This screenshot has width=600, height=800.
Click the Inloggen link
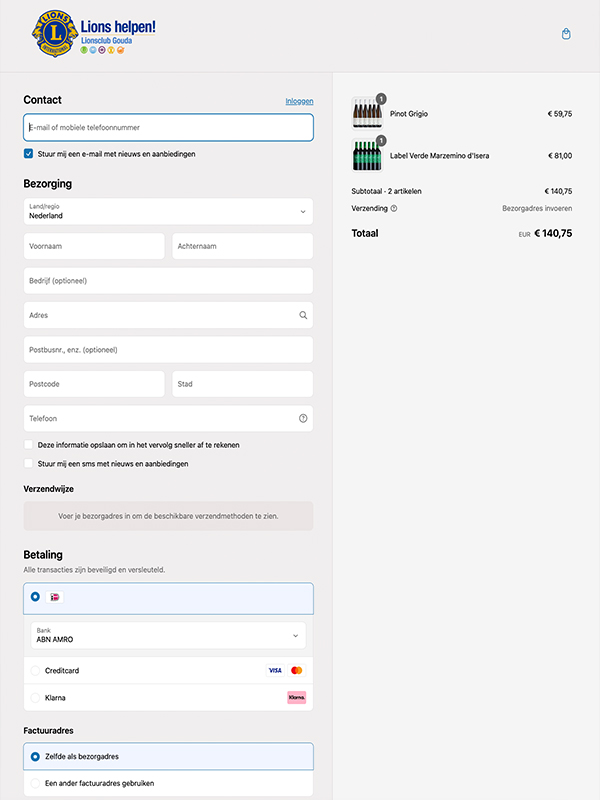click(x=299, y=101)
